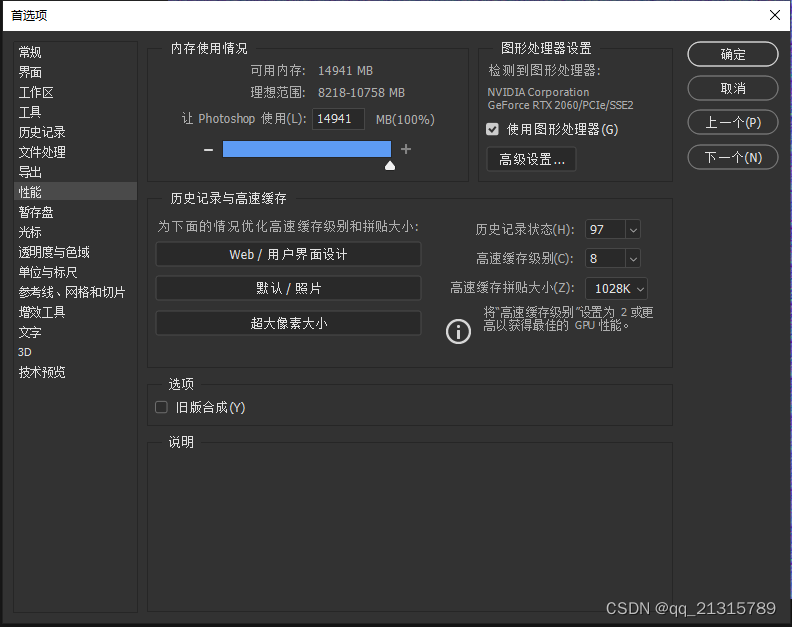
Task: Open the 单位与标尺 category
Action: [x=75, y=272]
